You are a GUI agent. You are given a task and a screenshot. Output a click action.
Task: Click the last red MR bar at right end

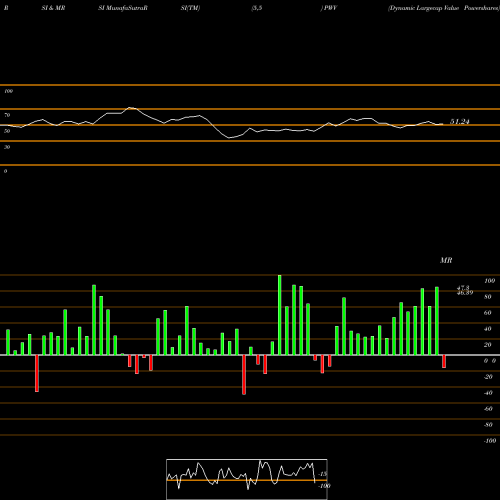[444, 361]
